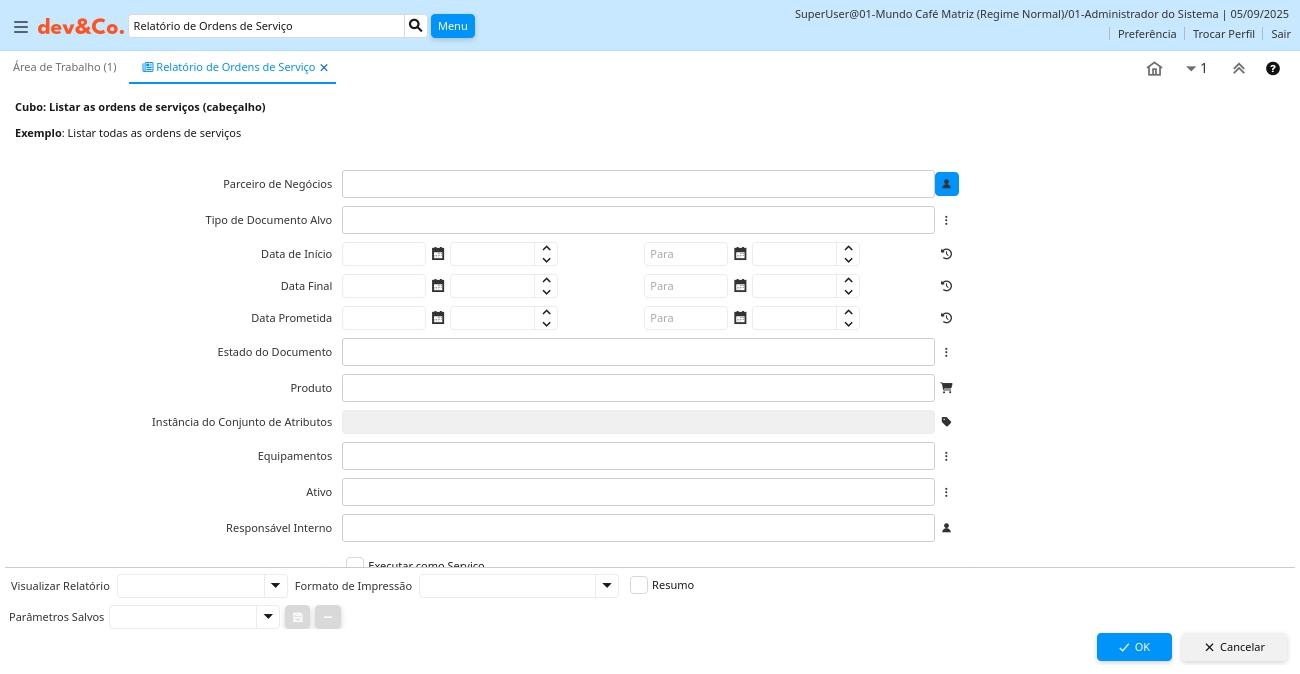1300x674 pixels.
Task: Go to home using house icon
Action: [x=1154, y=69]
